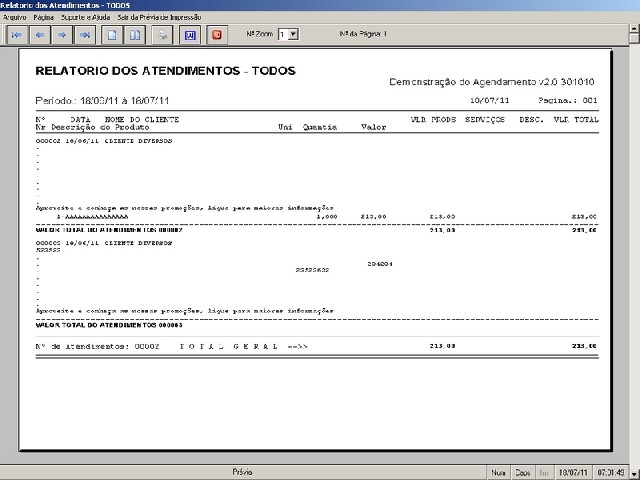Click Demonstração do Agendamento v2.0 text
The image size is (640, 480).
coord(491,82)
